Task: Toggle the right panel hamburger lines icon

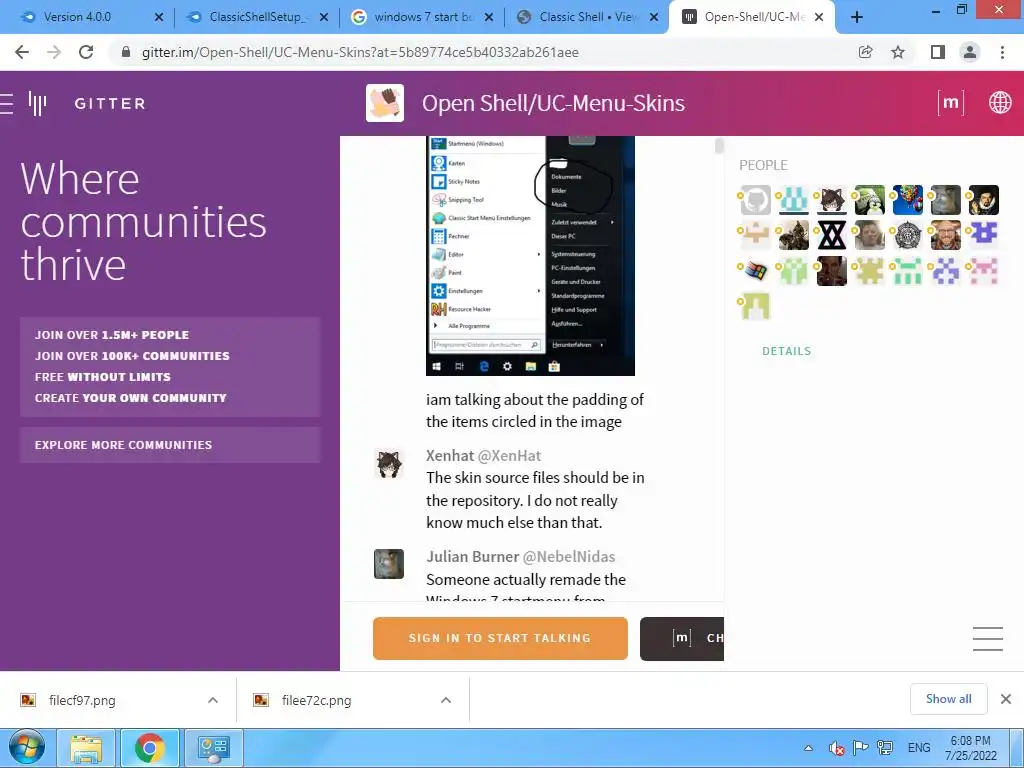Action: click(987, 639)
